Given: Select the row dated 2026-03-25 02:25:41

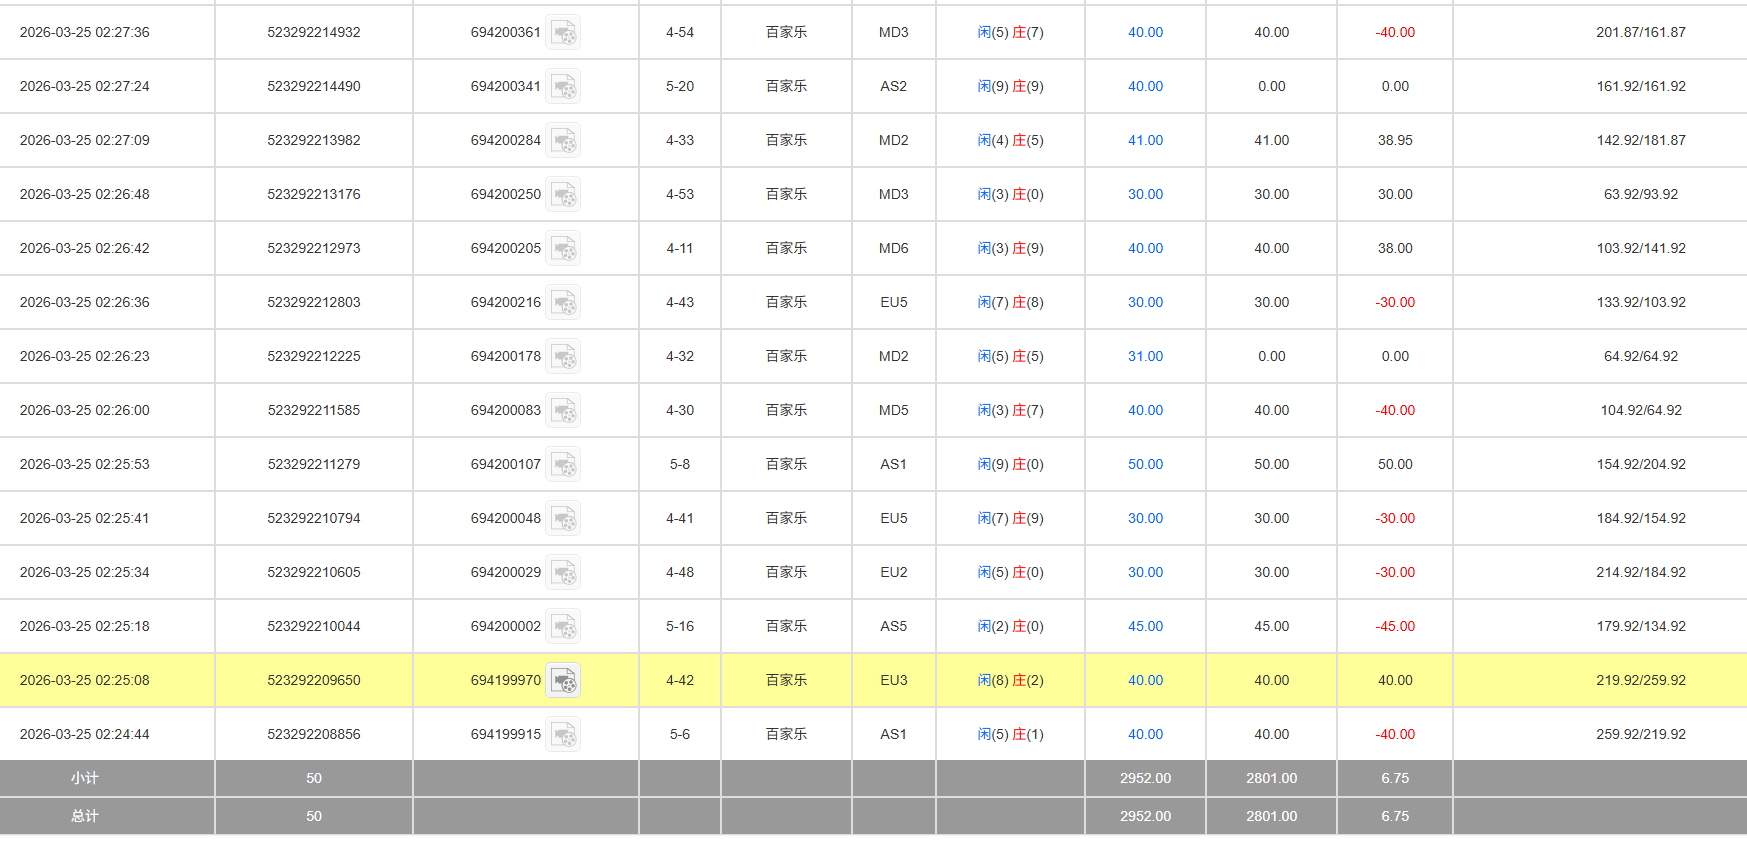Looking at the screenshot, I should click(x=85, y=519).
